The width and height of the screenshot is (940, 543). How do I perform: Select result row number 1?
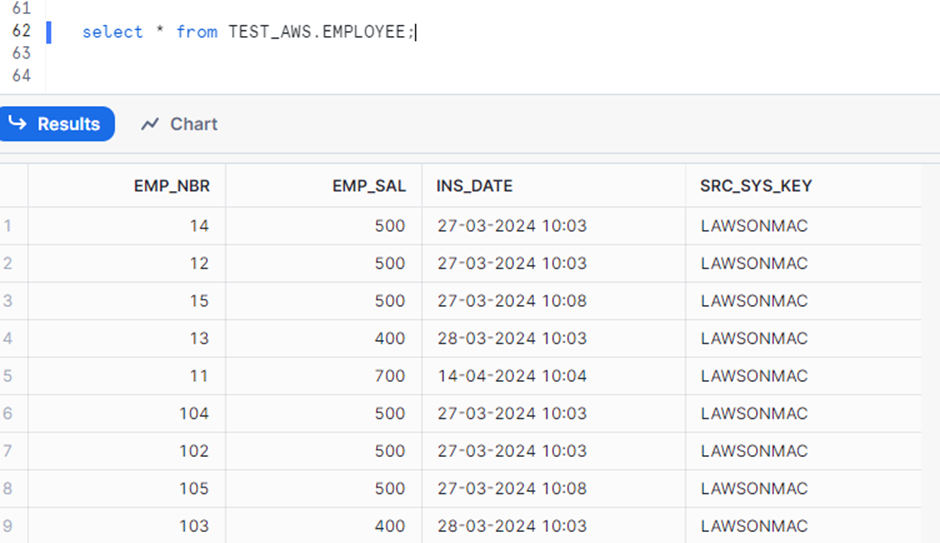pyautogui.click(x=9, y=226)
